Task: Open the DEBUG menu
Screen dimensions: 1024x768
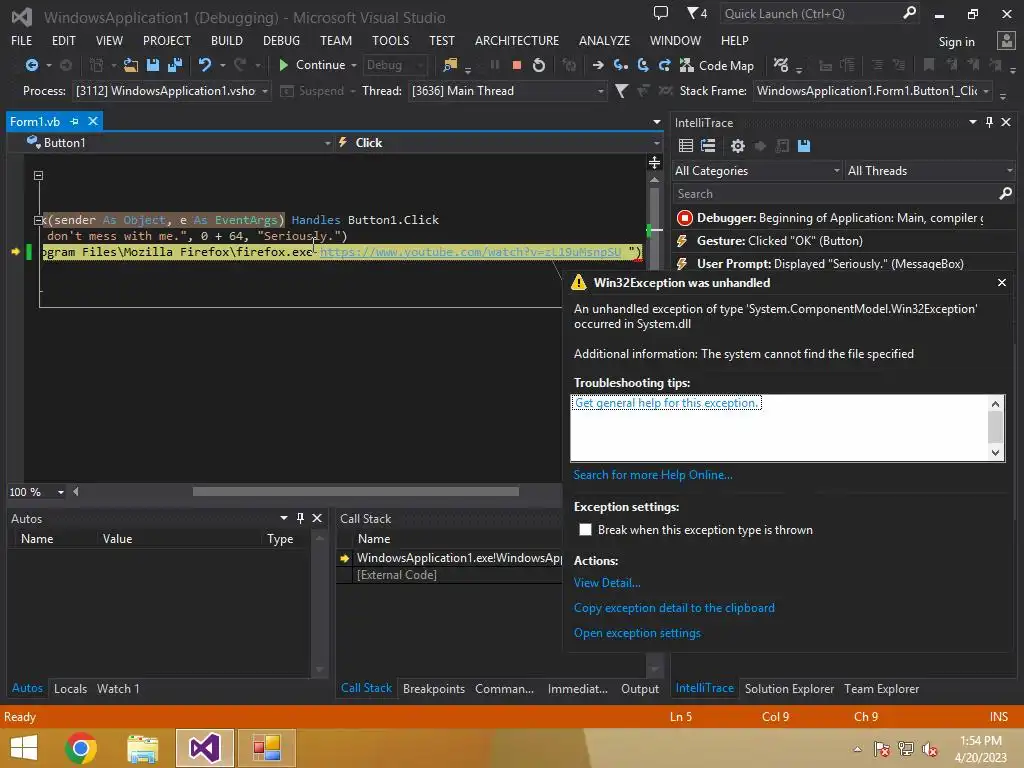Action: (281, 40)
